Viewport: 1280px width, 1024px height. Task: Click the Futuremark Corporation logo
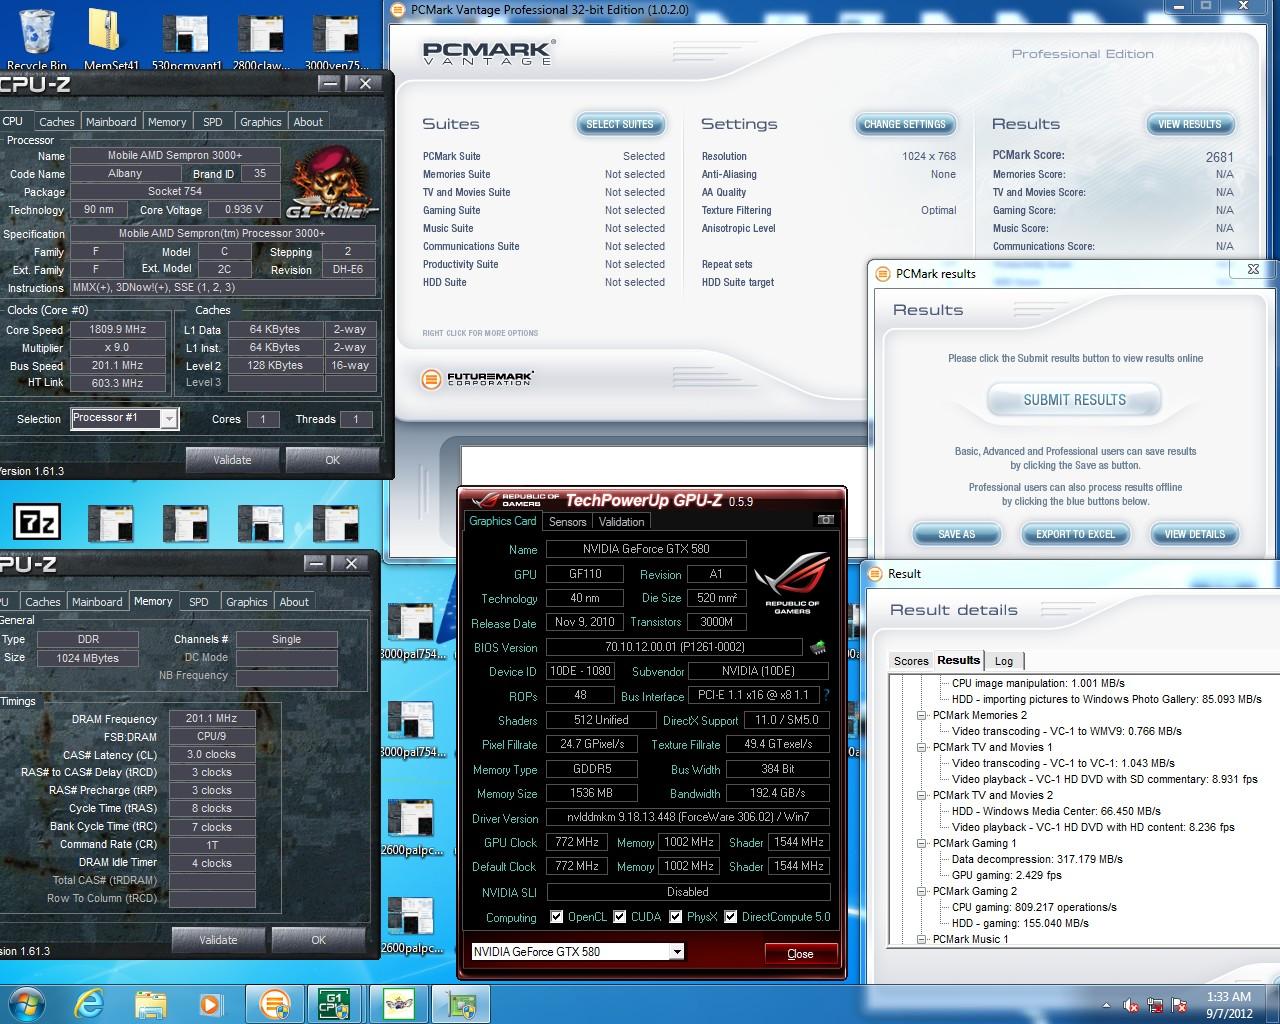click(x=478, y=379)
